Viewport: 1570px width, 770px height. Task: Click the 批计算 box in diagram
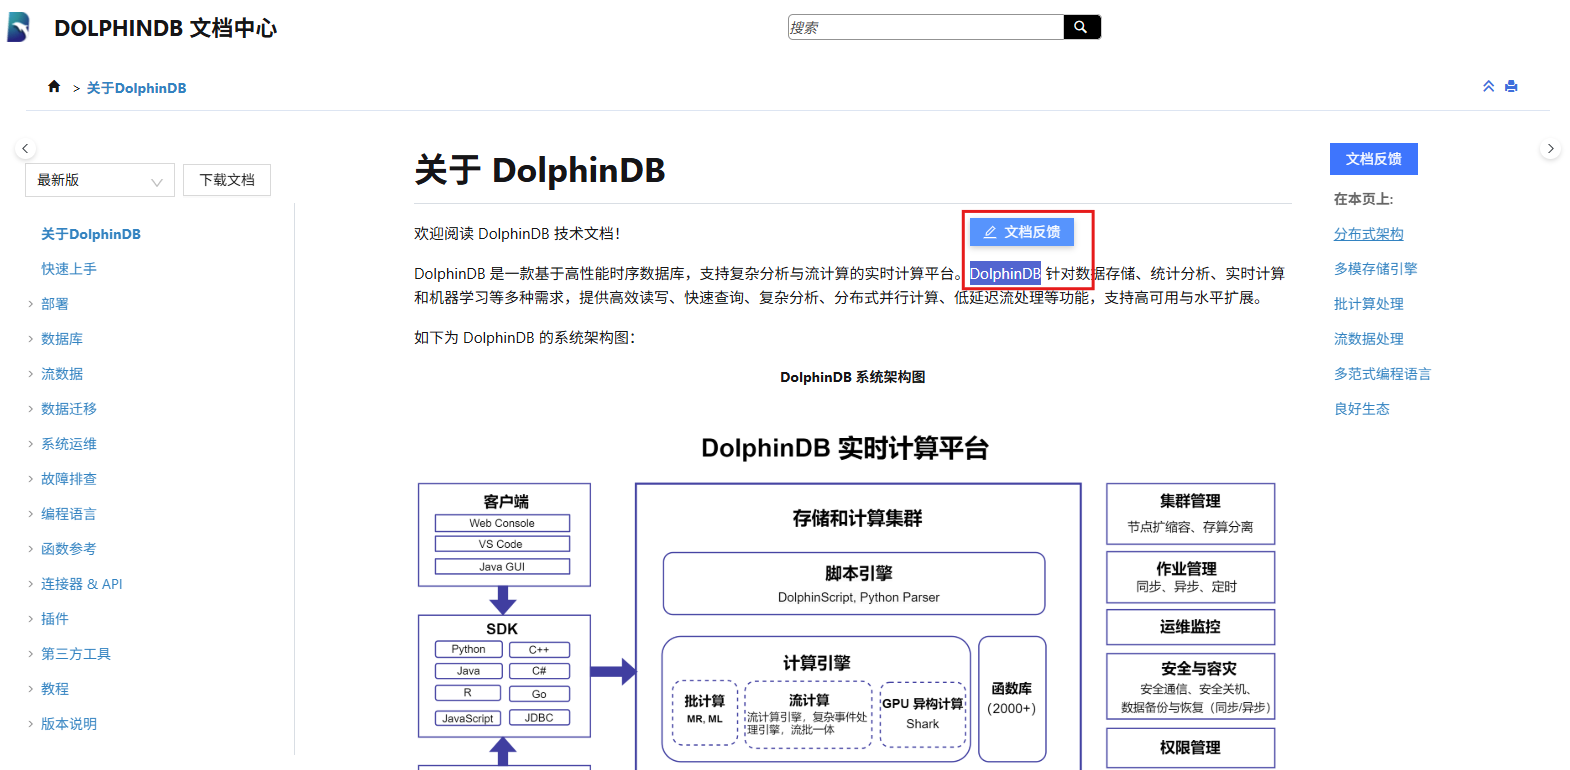[705, 714]
